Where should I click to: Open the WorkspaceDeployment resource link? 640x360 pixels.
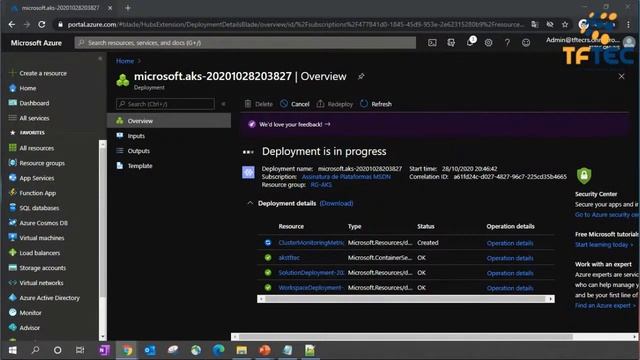311,288
